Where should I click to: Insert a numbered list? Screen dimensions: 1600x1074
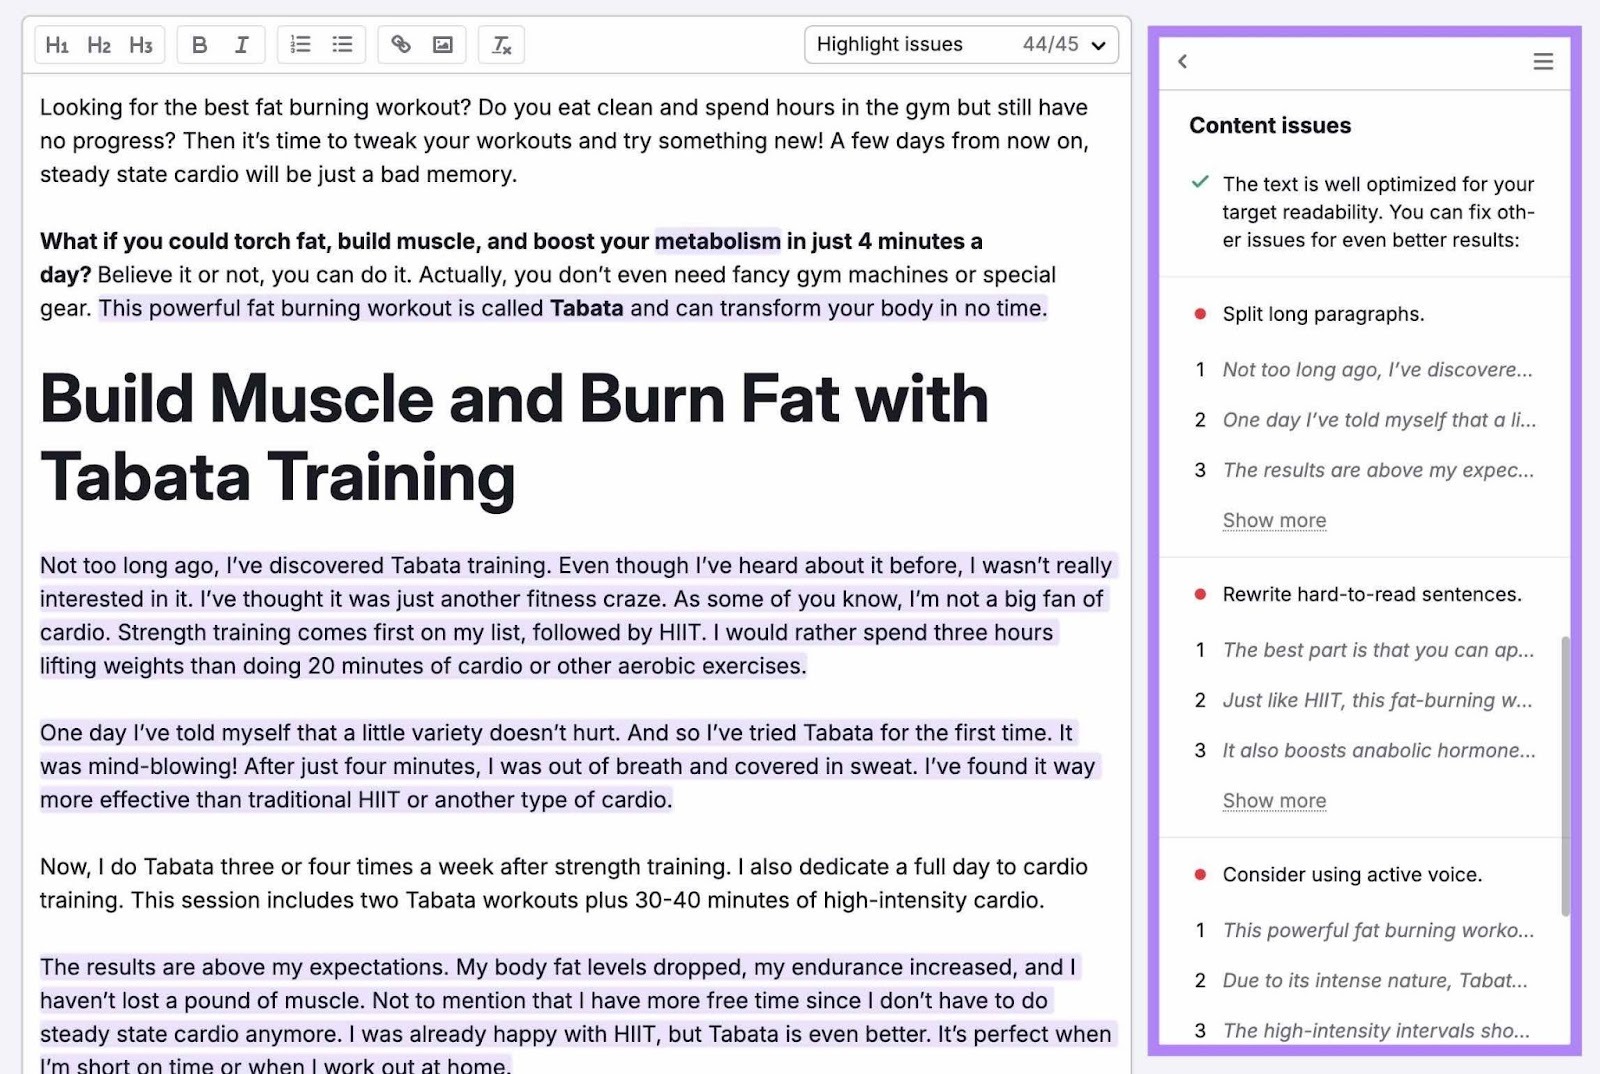[300, 44]
